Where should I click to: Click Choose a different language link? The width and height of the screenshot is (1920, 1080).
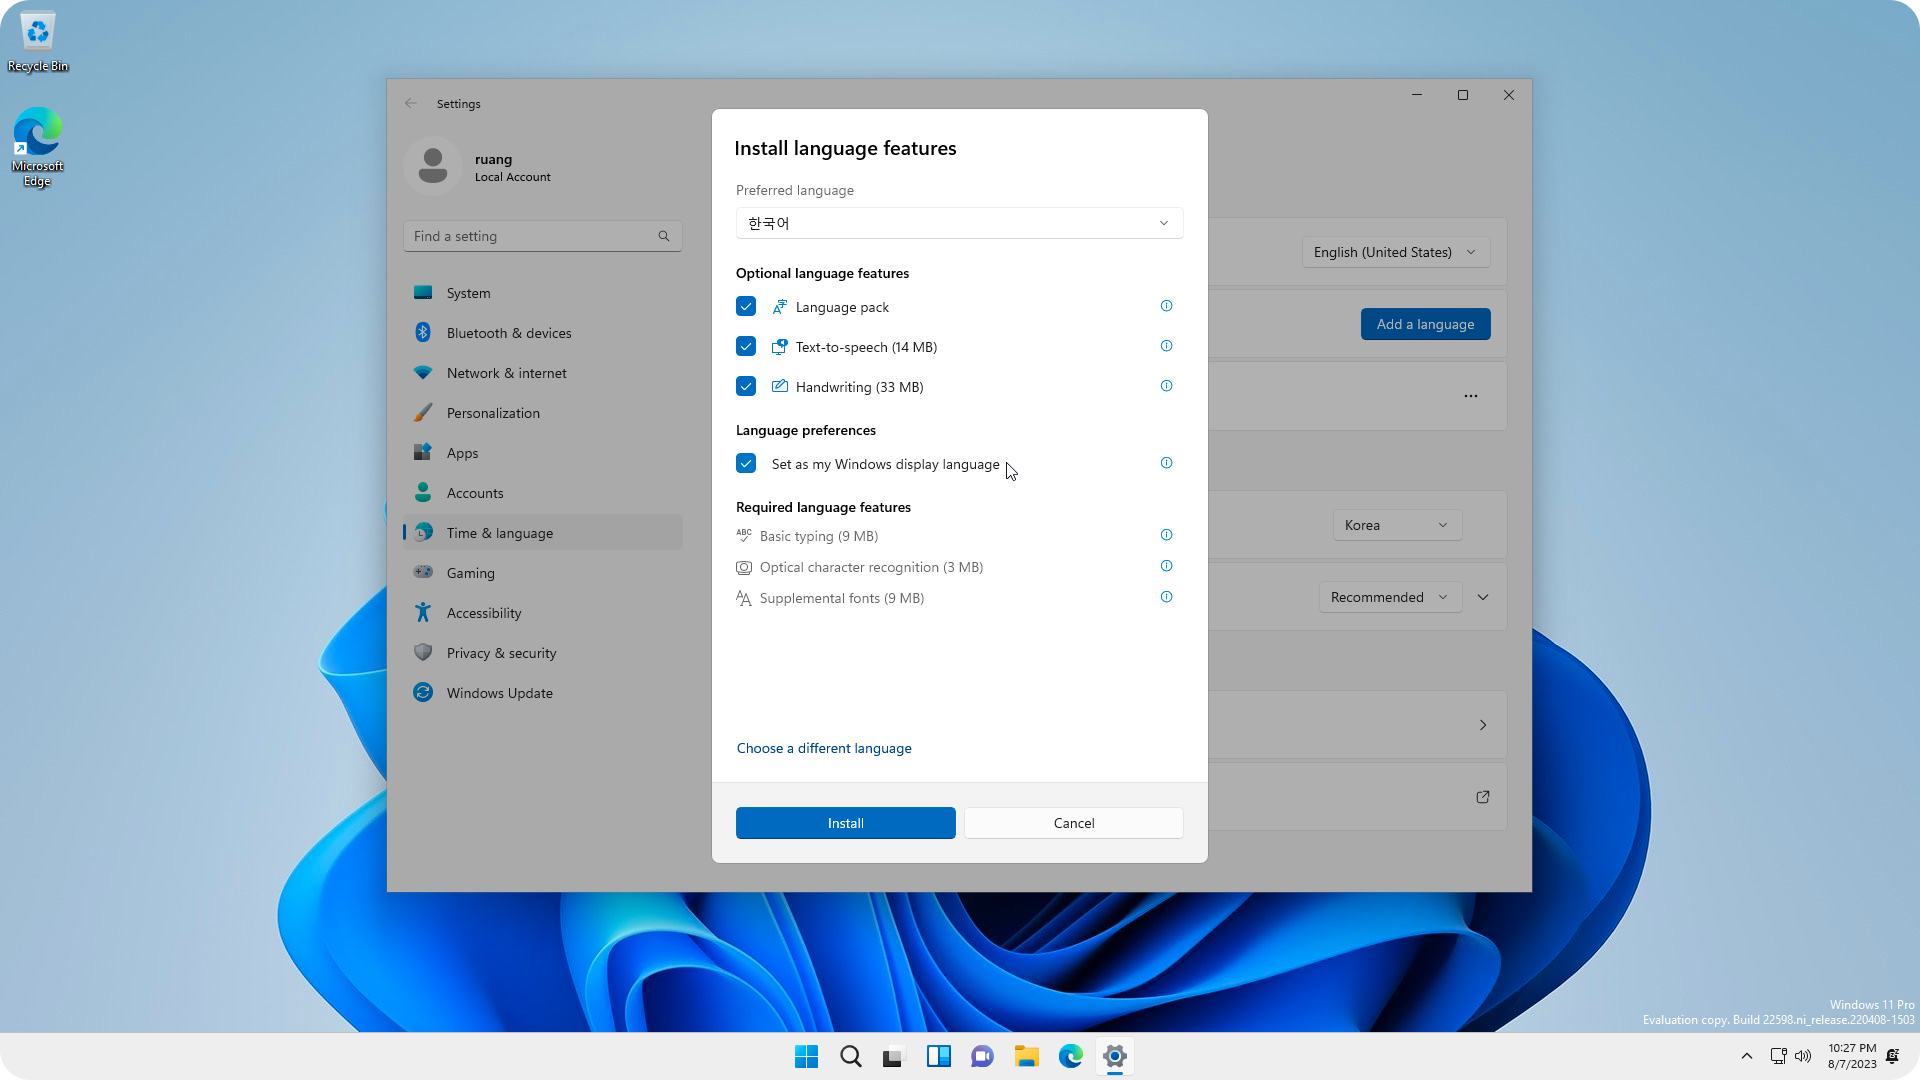click(x=824, y=748)
